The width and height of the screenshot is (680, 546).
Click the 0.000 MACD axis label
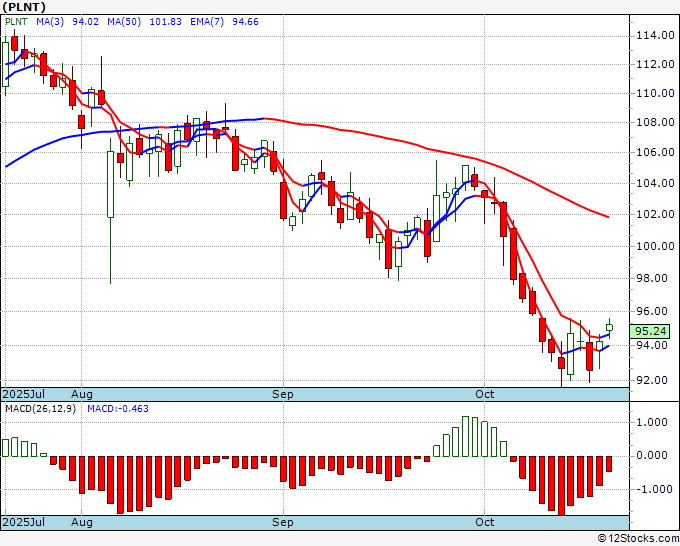coord(652,455)
